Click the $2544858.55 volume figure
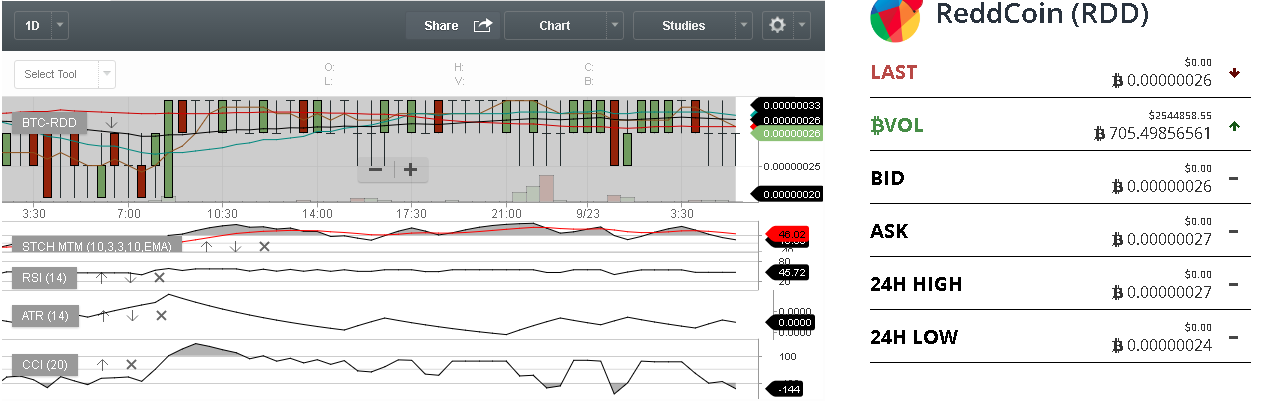Image resolution: width=1265 pixels, height=403 pixels. [1180, 115]
